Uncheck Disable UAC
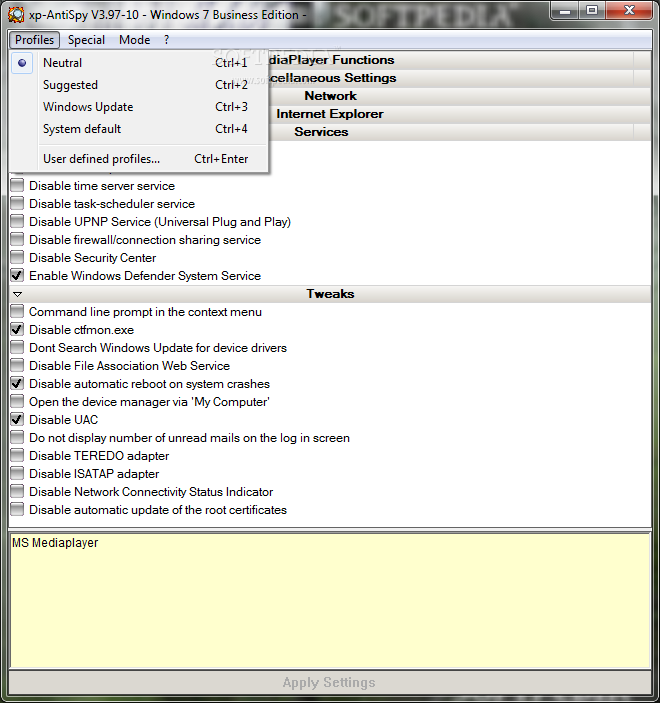The image size is (660, 703). point(17,419)
